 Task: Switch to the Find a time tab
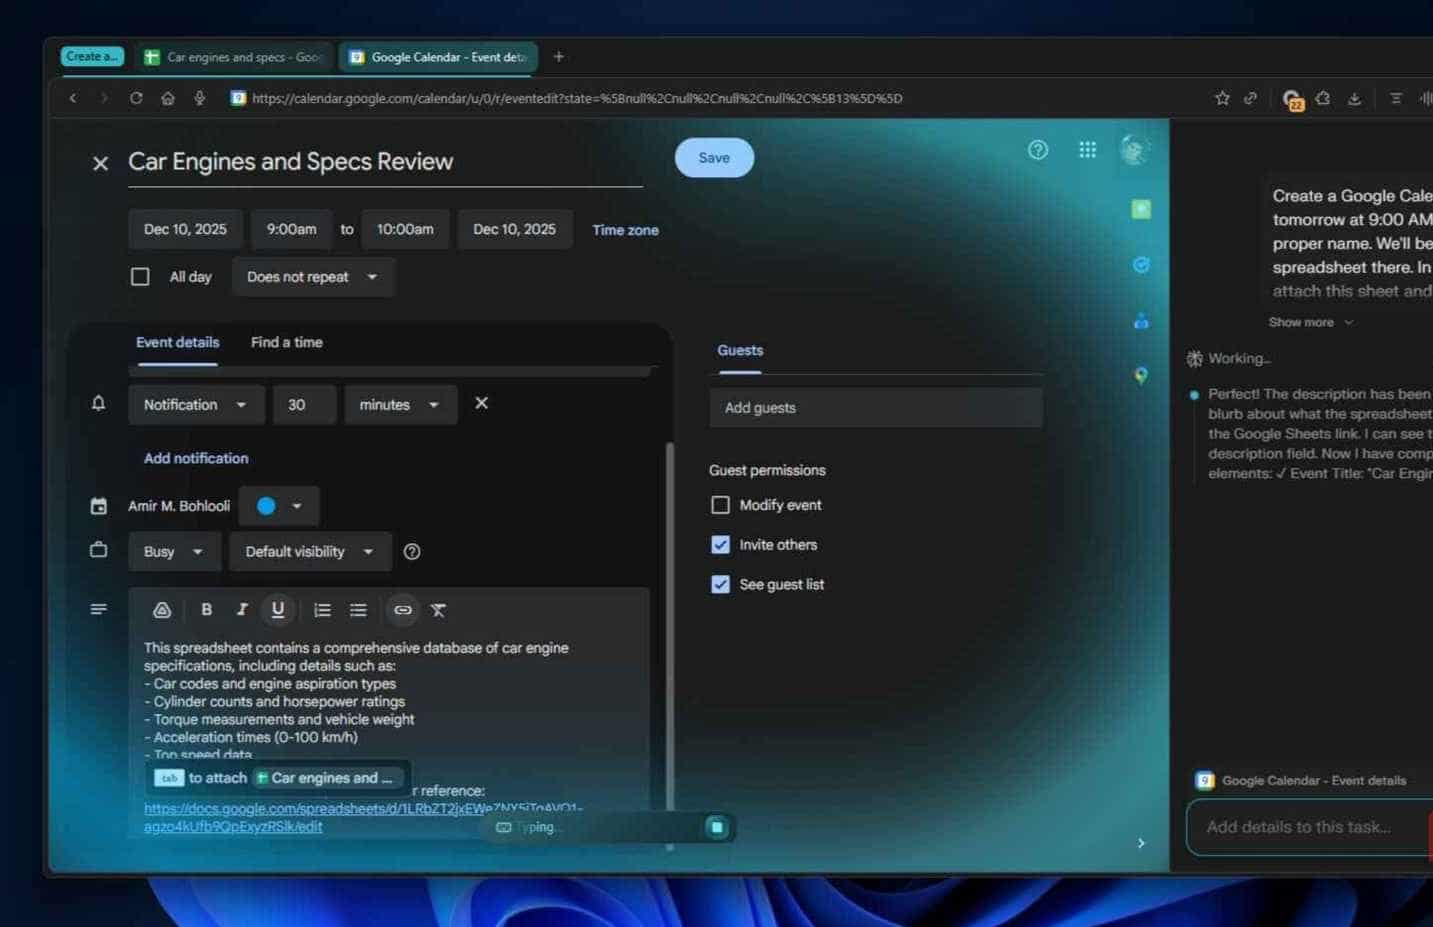point(287,342)
